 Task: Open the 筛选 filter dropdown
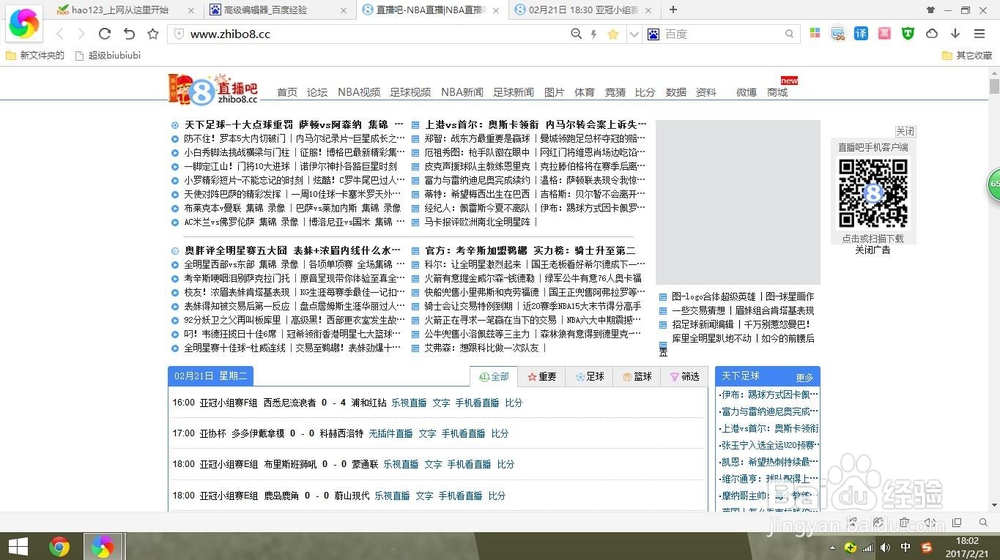pos(684,377)
